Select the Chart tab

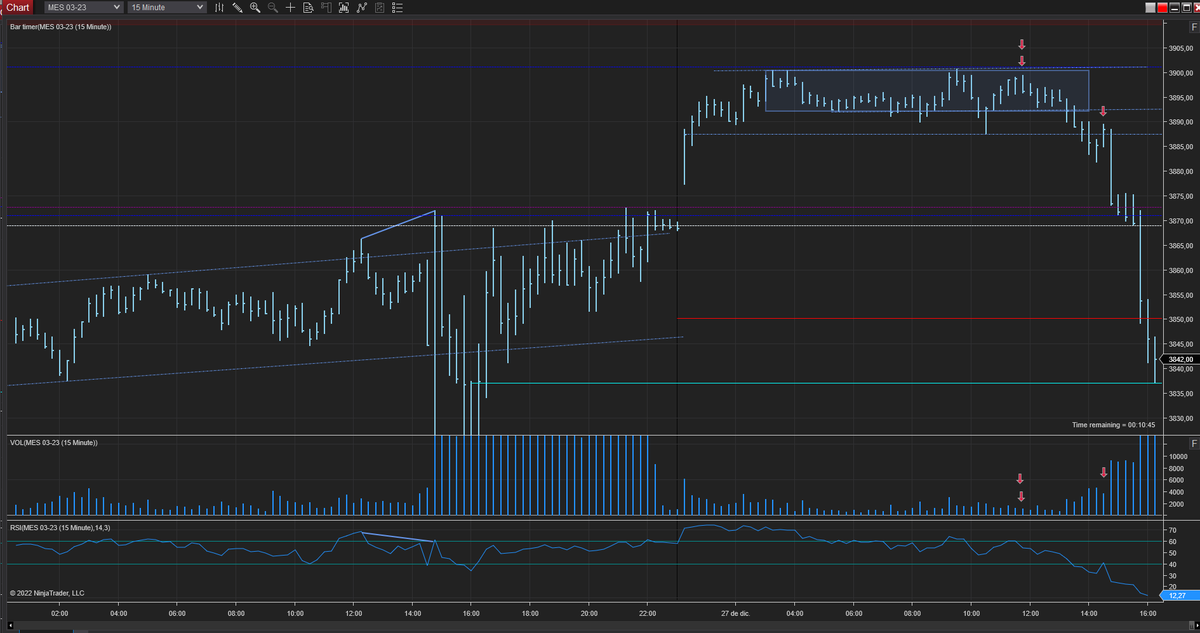point(18,7)
